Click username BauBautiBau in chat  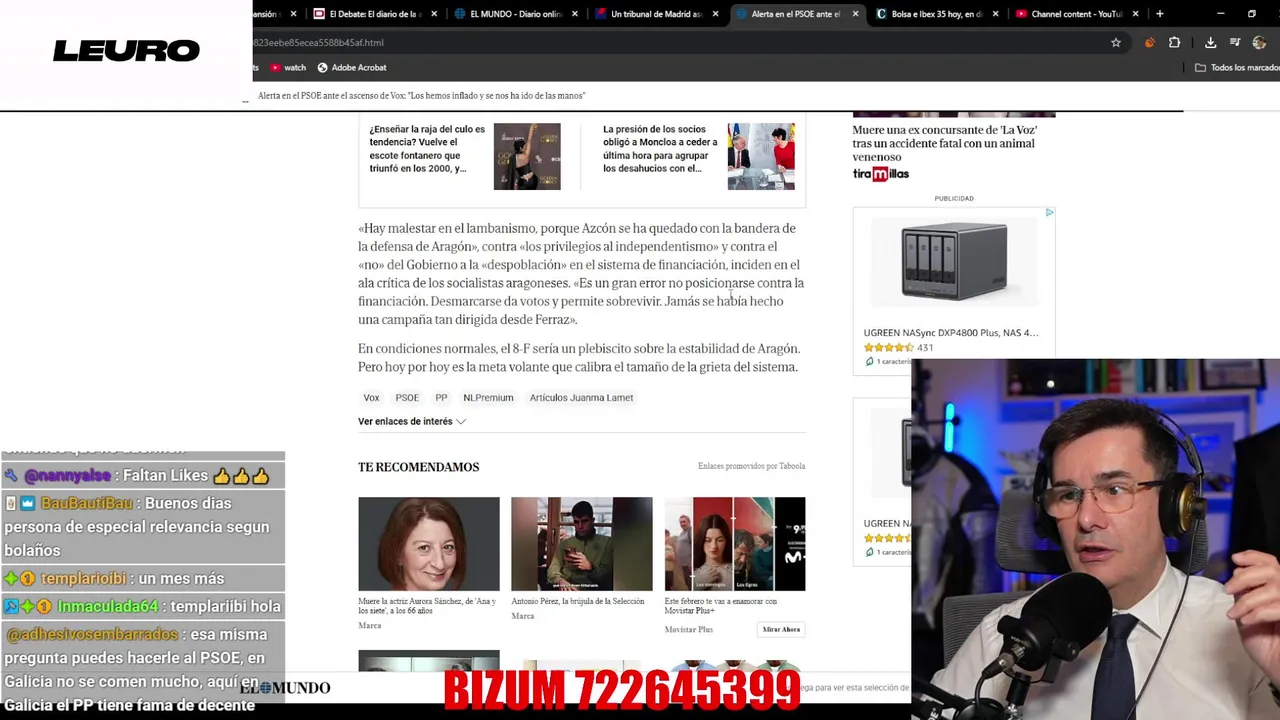pyautogui.click(x=86, y=504)
